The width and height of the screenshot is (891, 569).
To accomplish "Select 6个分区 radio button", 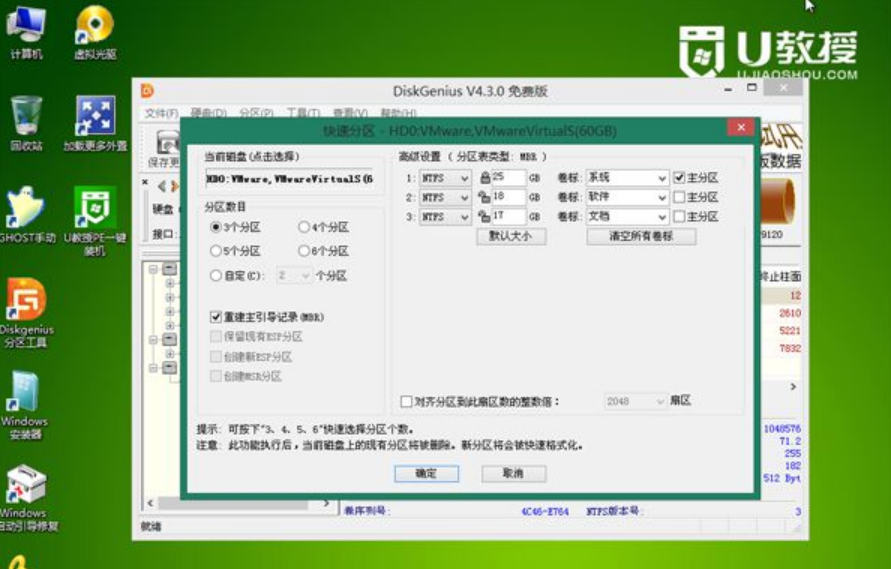I will (x=304, y=251).
